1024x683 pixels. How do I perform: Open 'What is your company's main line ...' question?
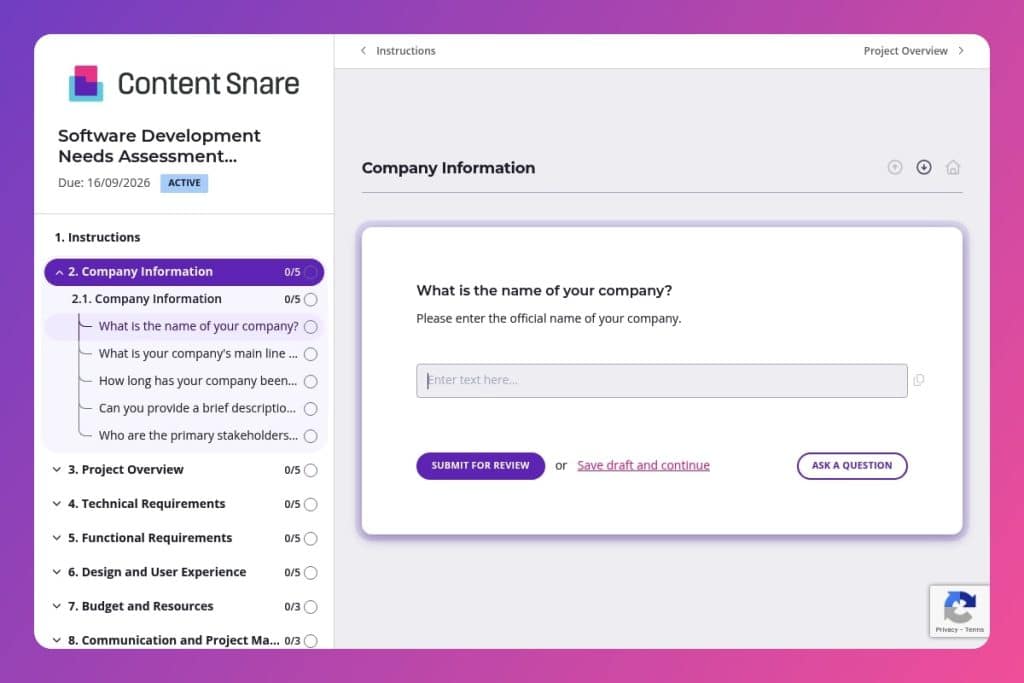[x=198, y=353]
